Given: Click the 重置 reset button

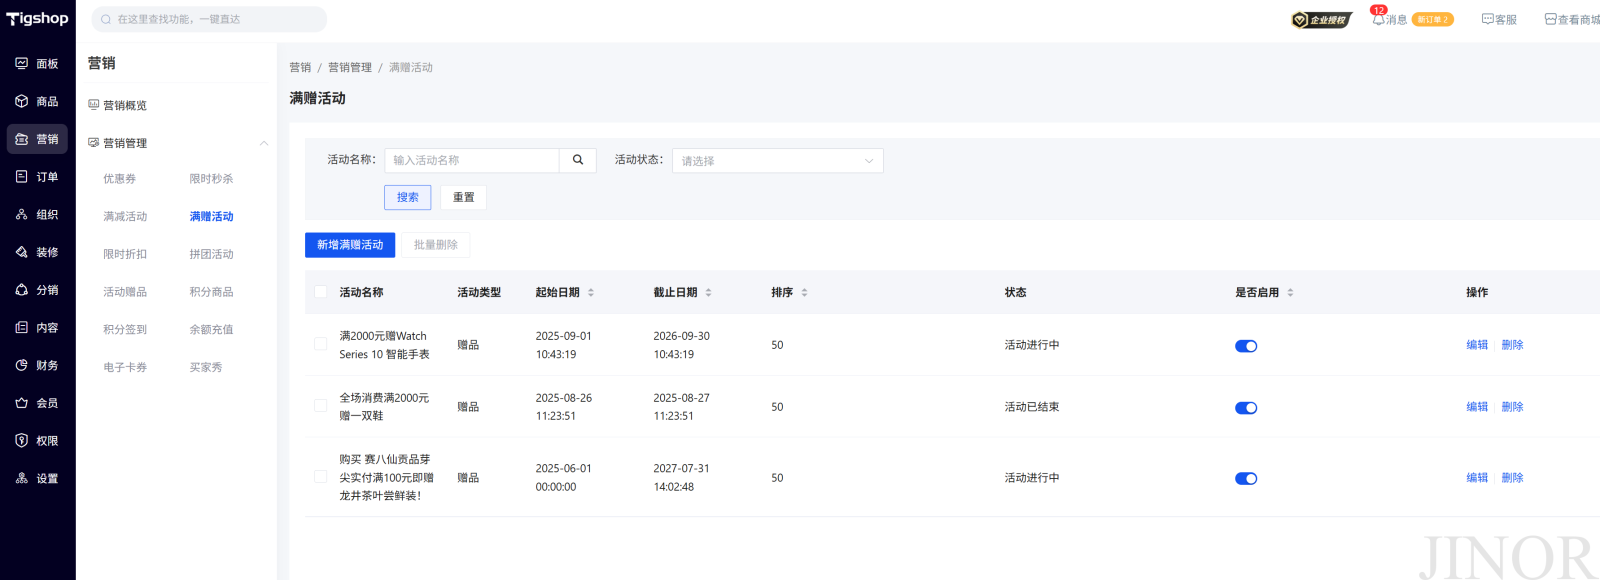Looking at the screenshot, I should pos(464,197).
